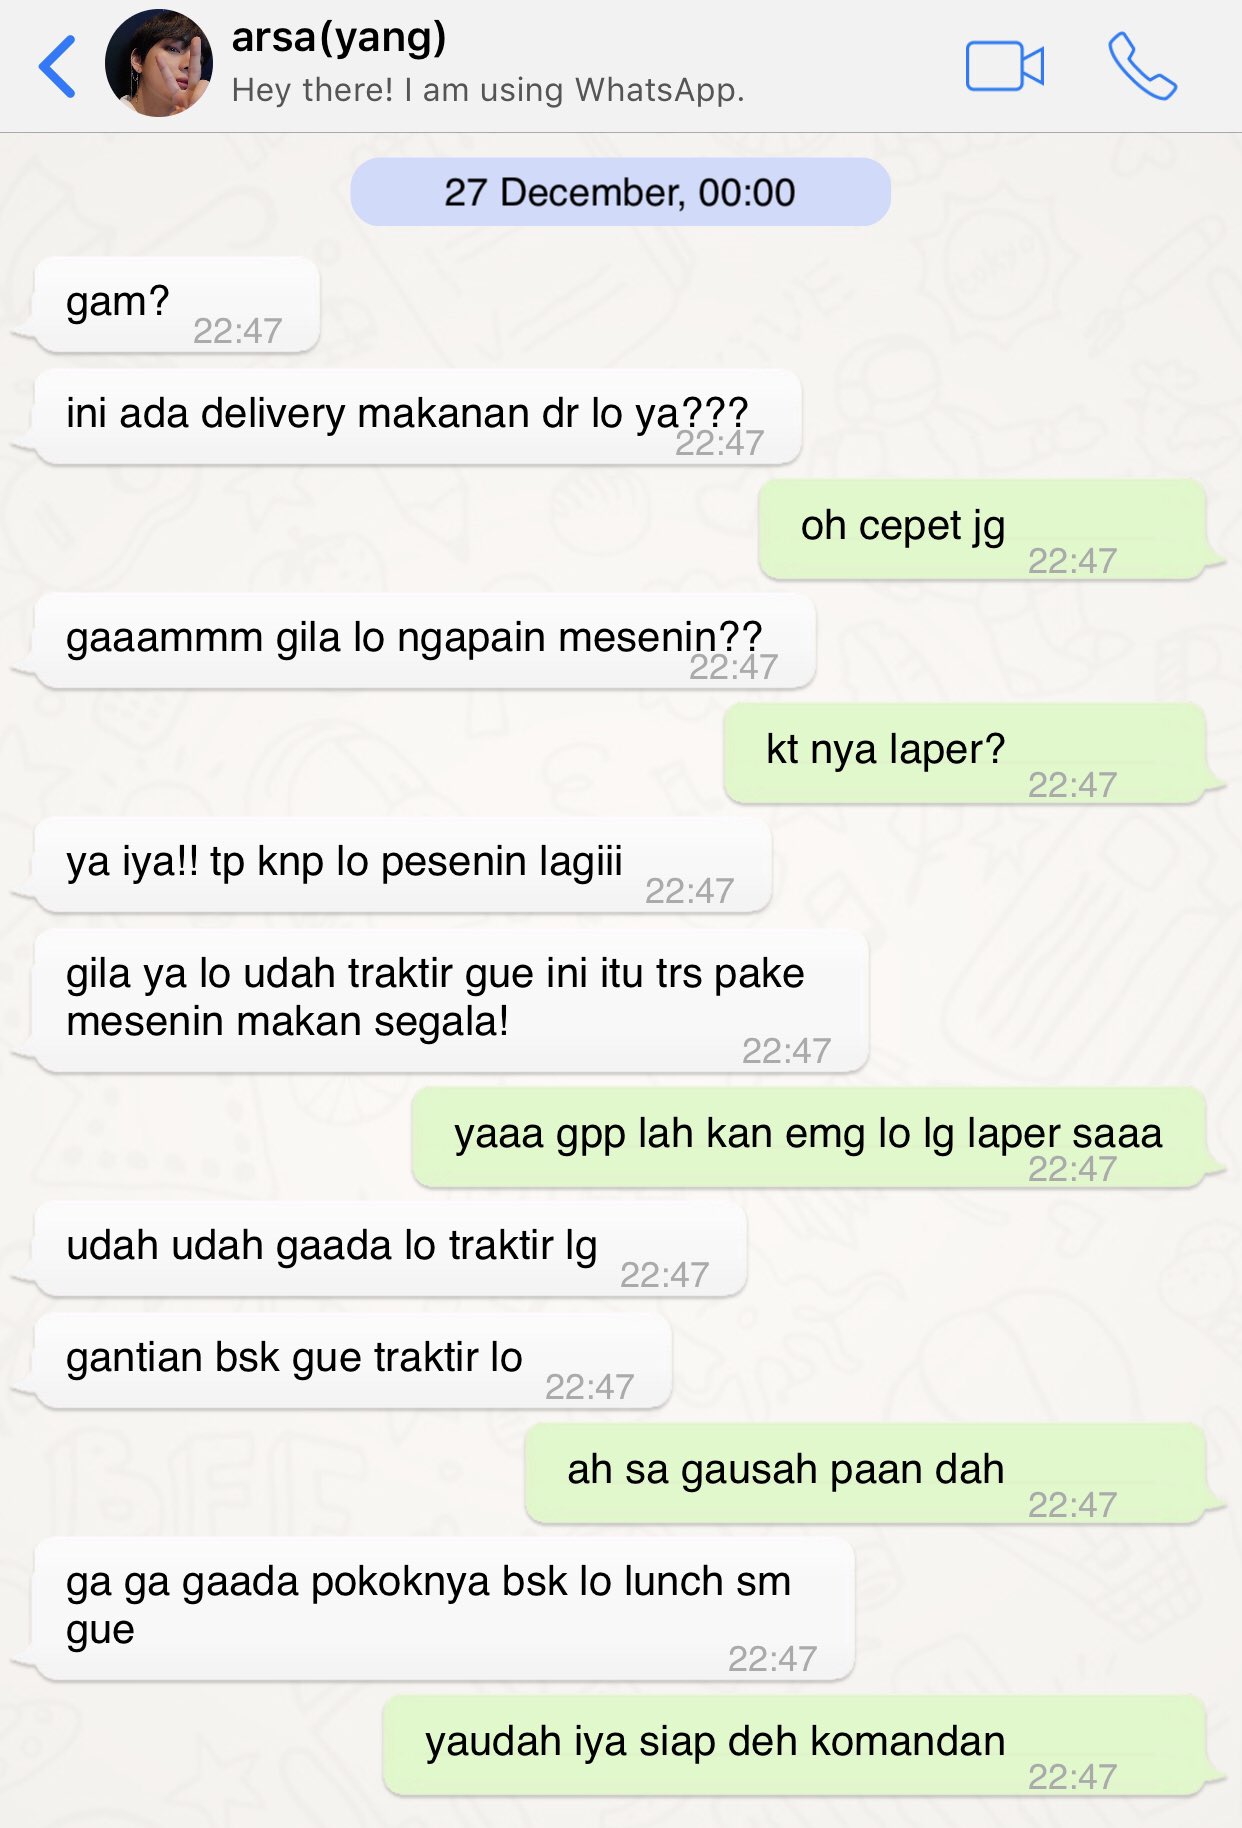Tap message starting 'gila ya lo udah traktir'
This screenshot has width=1242, height=1828.
[451, 1001]
